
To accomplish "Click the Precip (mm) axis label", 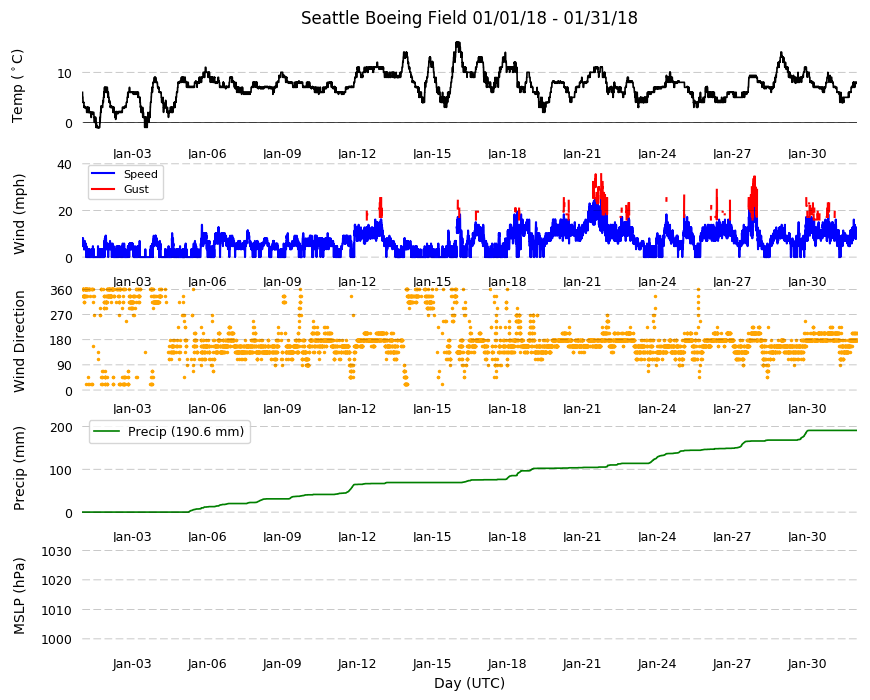I will coord(19,468).
